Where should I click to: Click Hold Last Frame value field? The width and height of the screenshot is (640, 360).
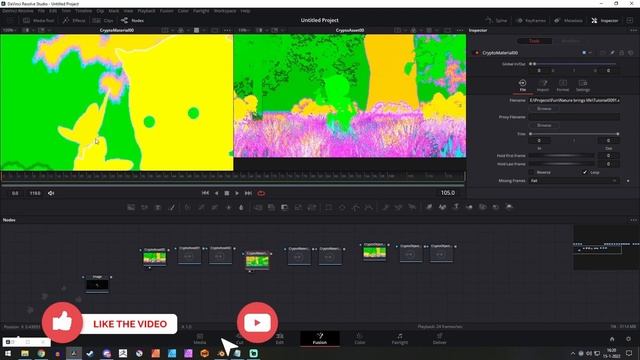click(609, 164)
